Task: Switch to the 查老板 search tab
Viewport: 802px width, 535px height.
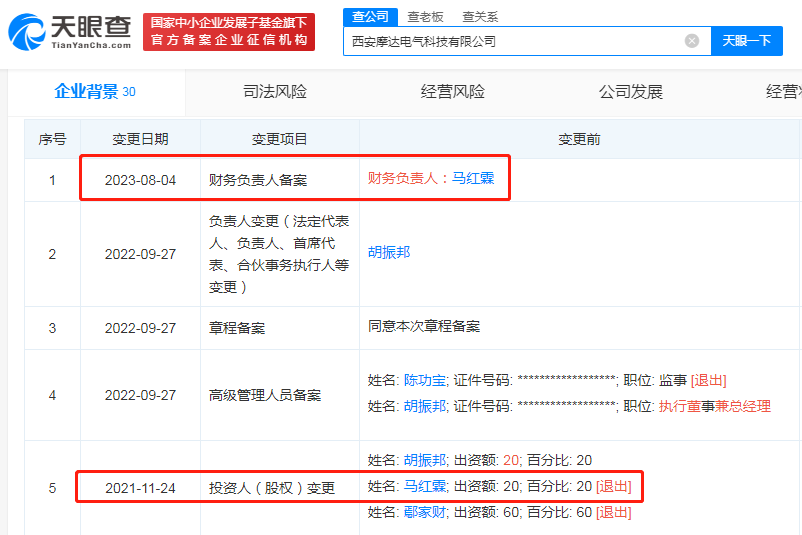Action: [427, 17]
